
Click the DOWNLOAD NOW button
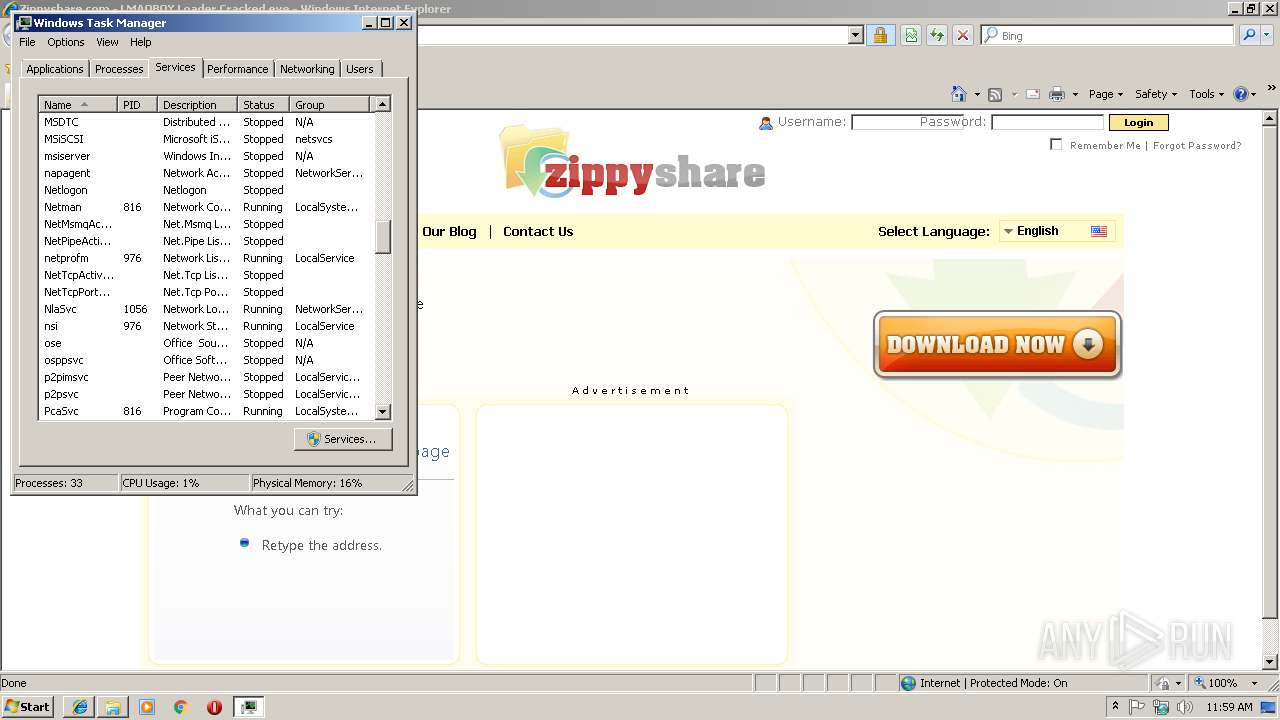coord(997,345)
